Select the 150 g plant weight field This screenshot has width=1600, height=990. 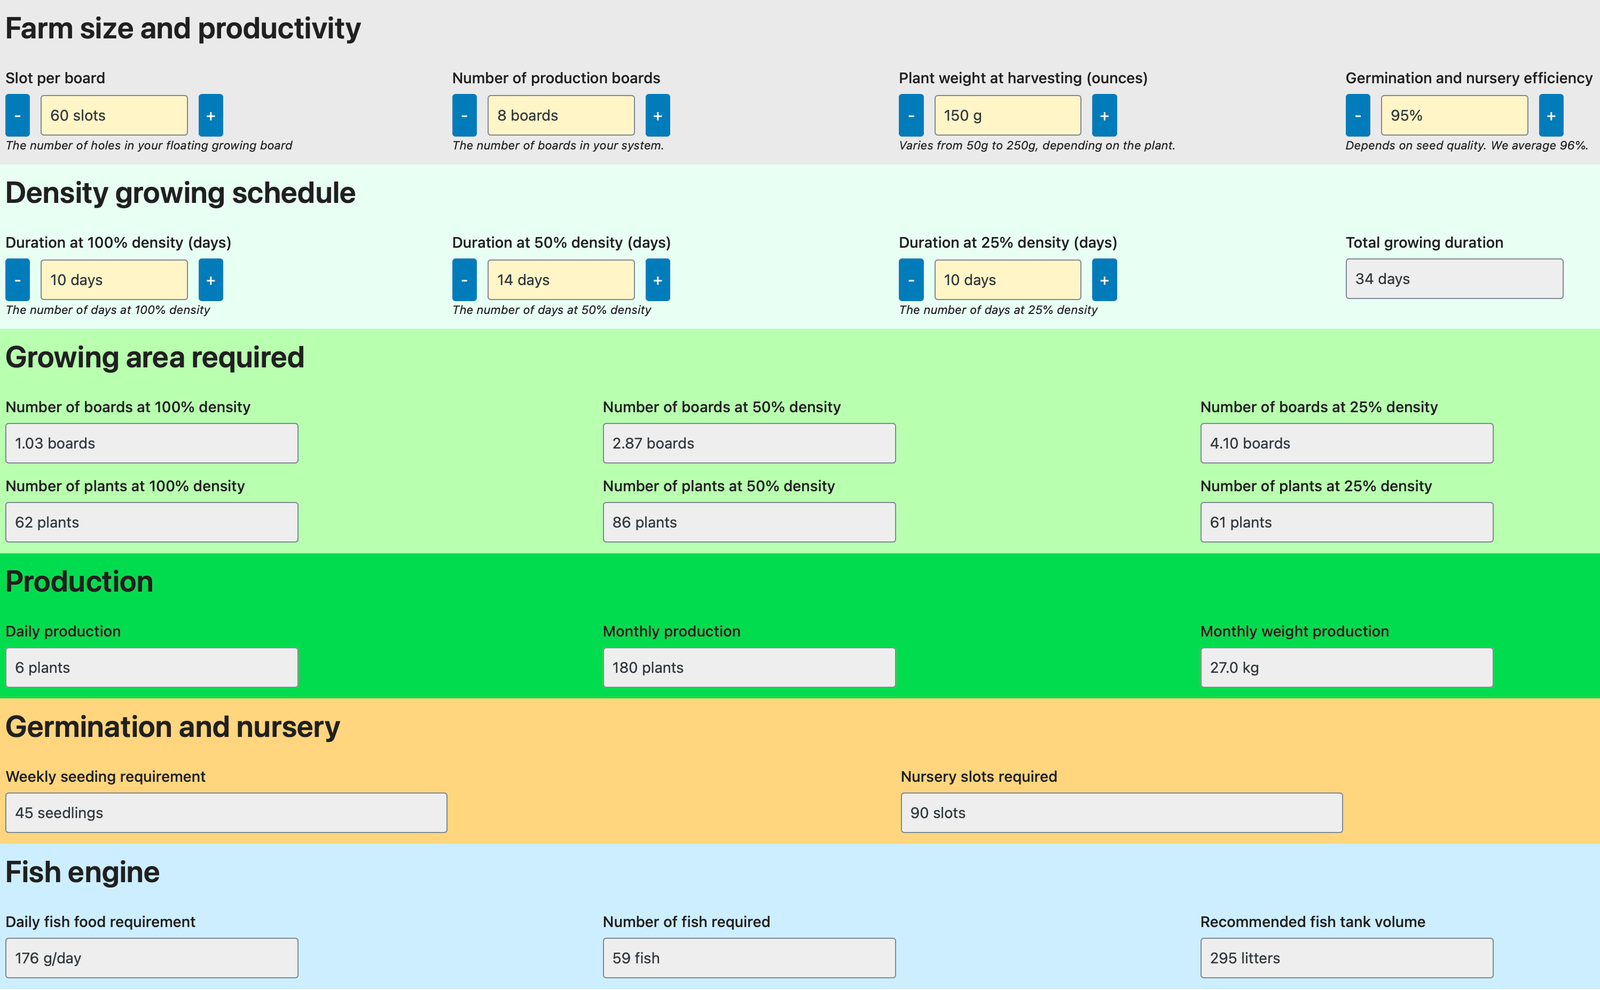pos(1007,116)
